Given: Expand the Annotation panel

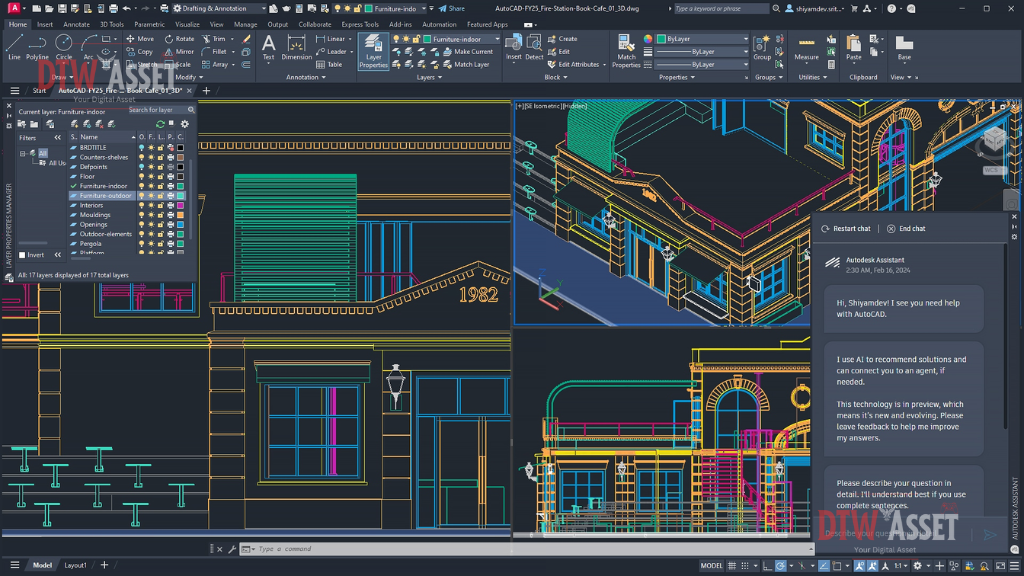Looking at the screenshot, I should pos(306,77).
